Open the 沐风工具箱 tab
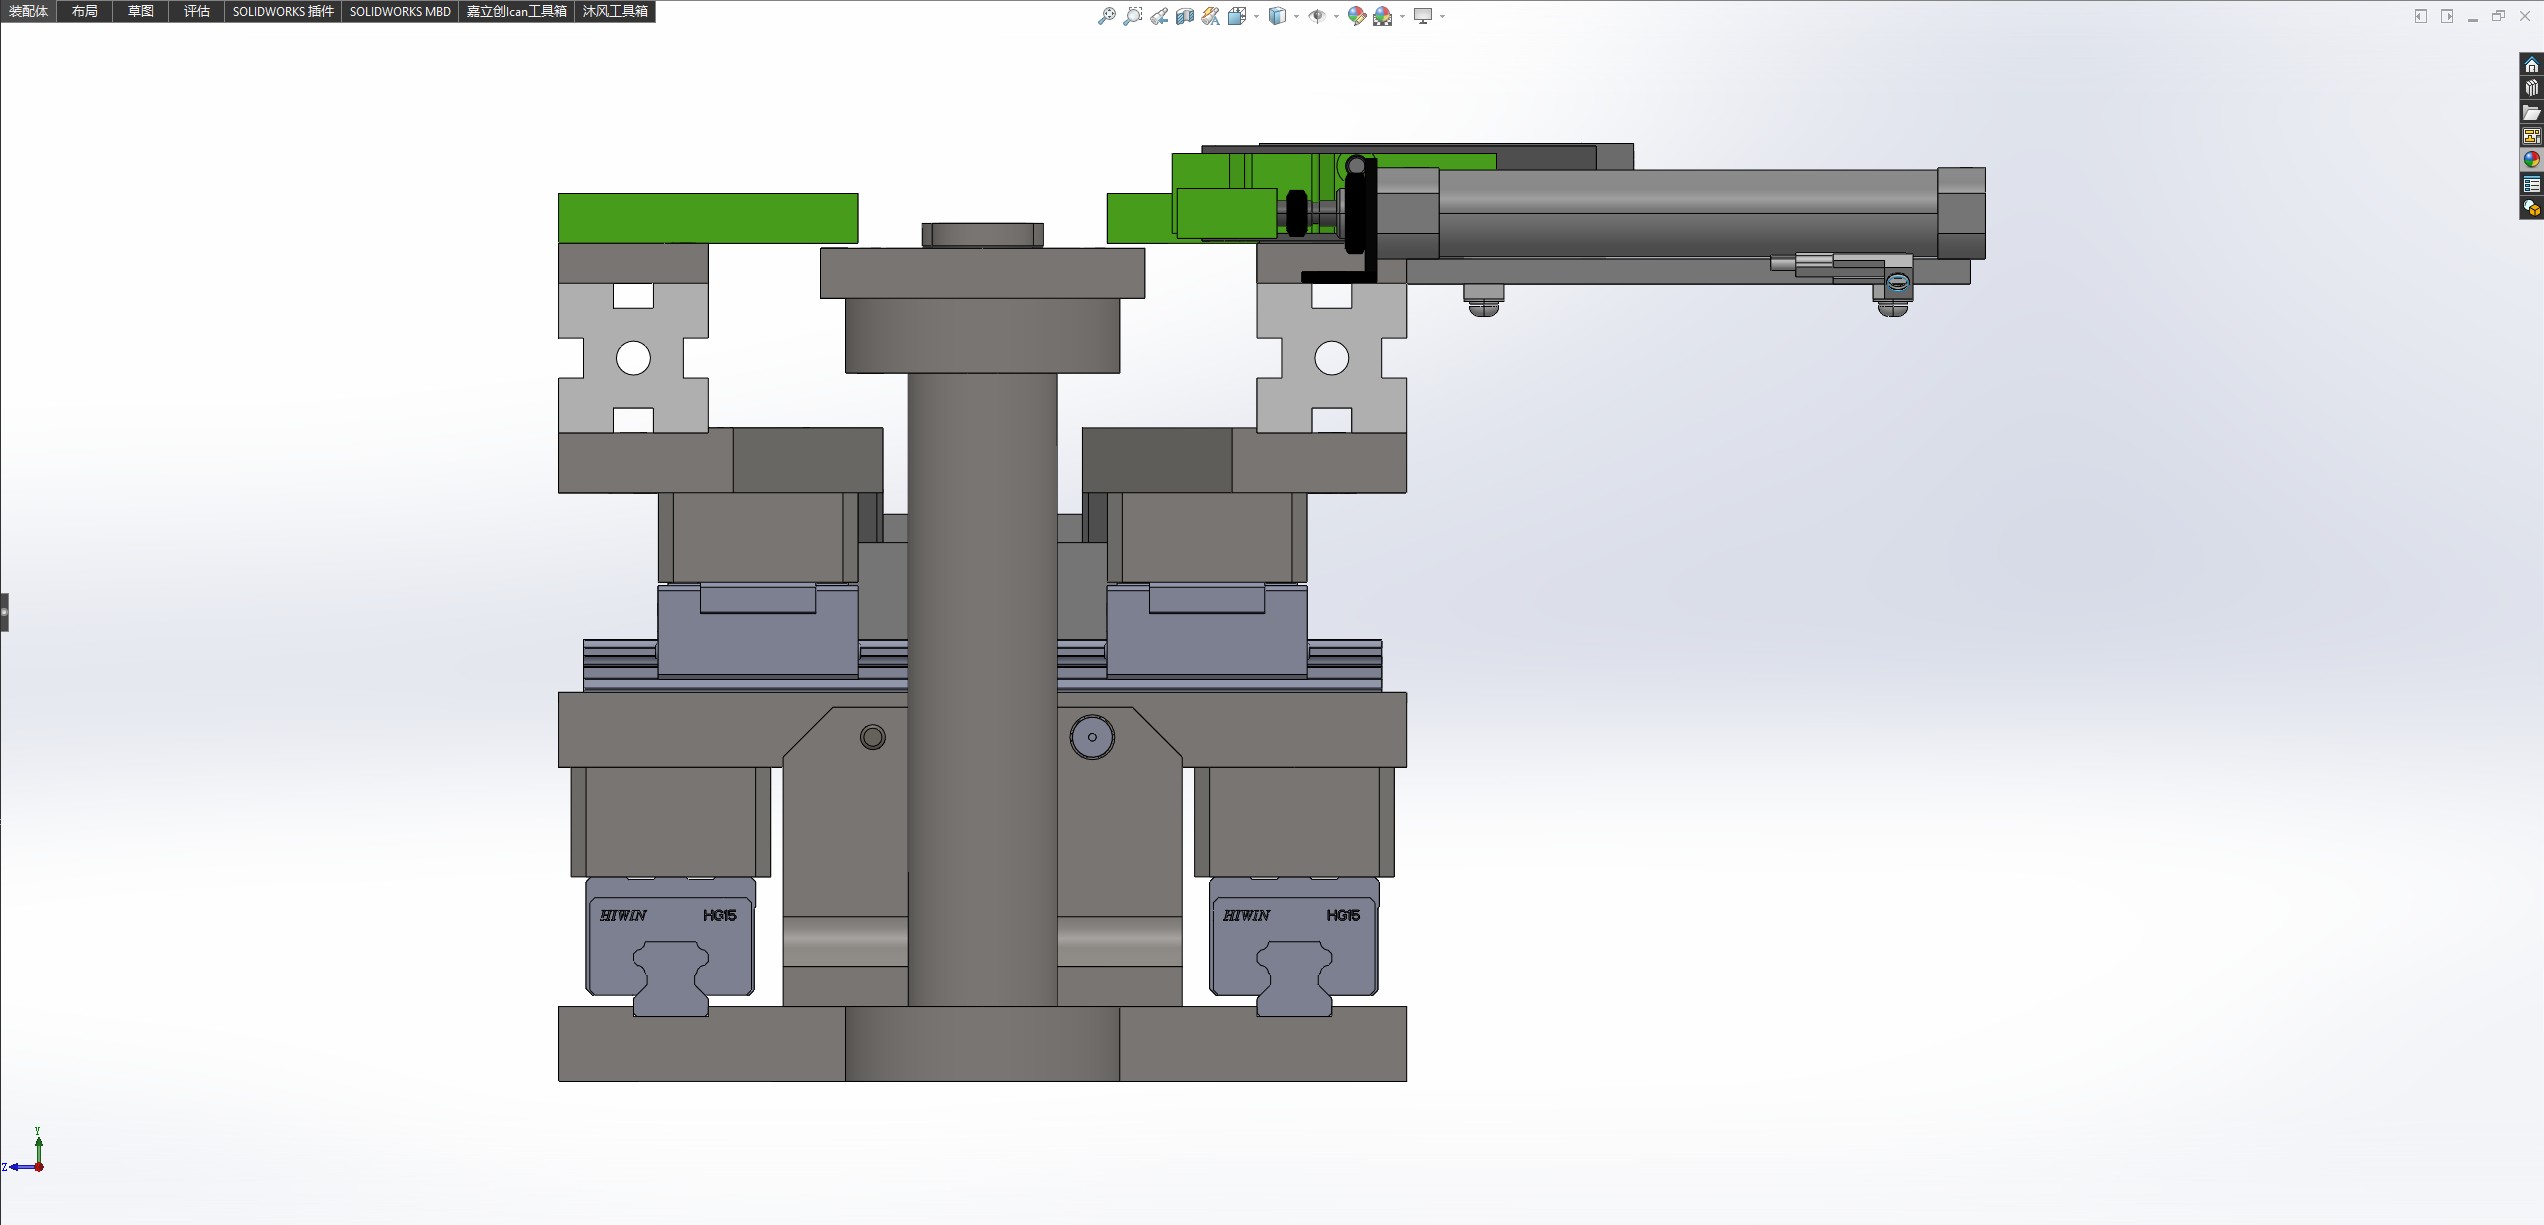The width and height of the screenshot is (2544, 1225). pos(615,11)
